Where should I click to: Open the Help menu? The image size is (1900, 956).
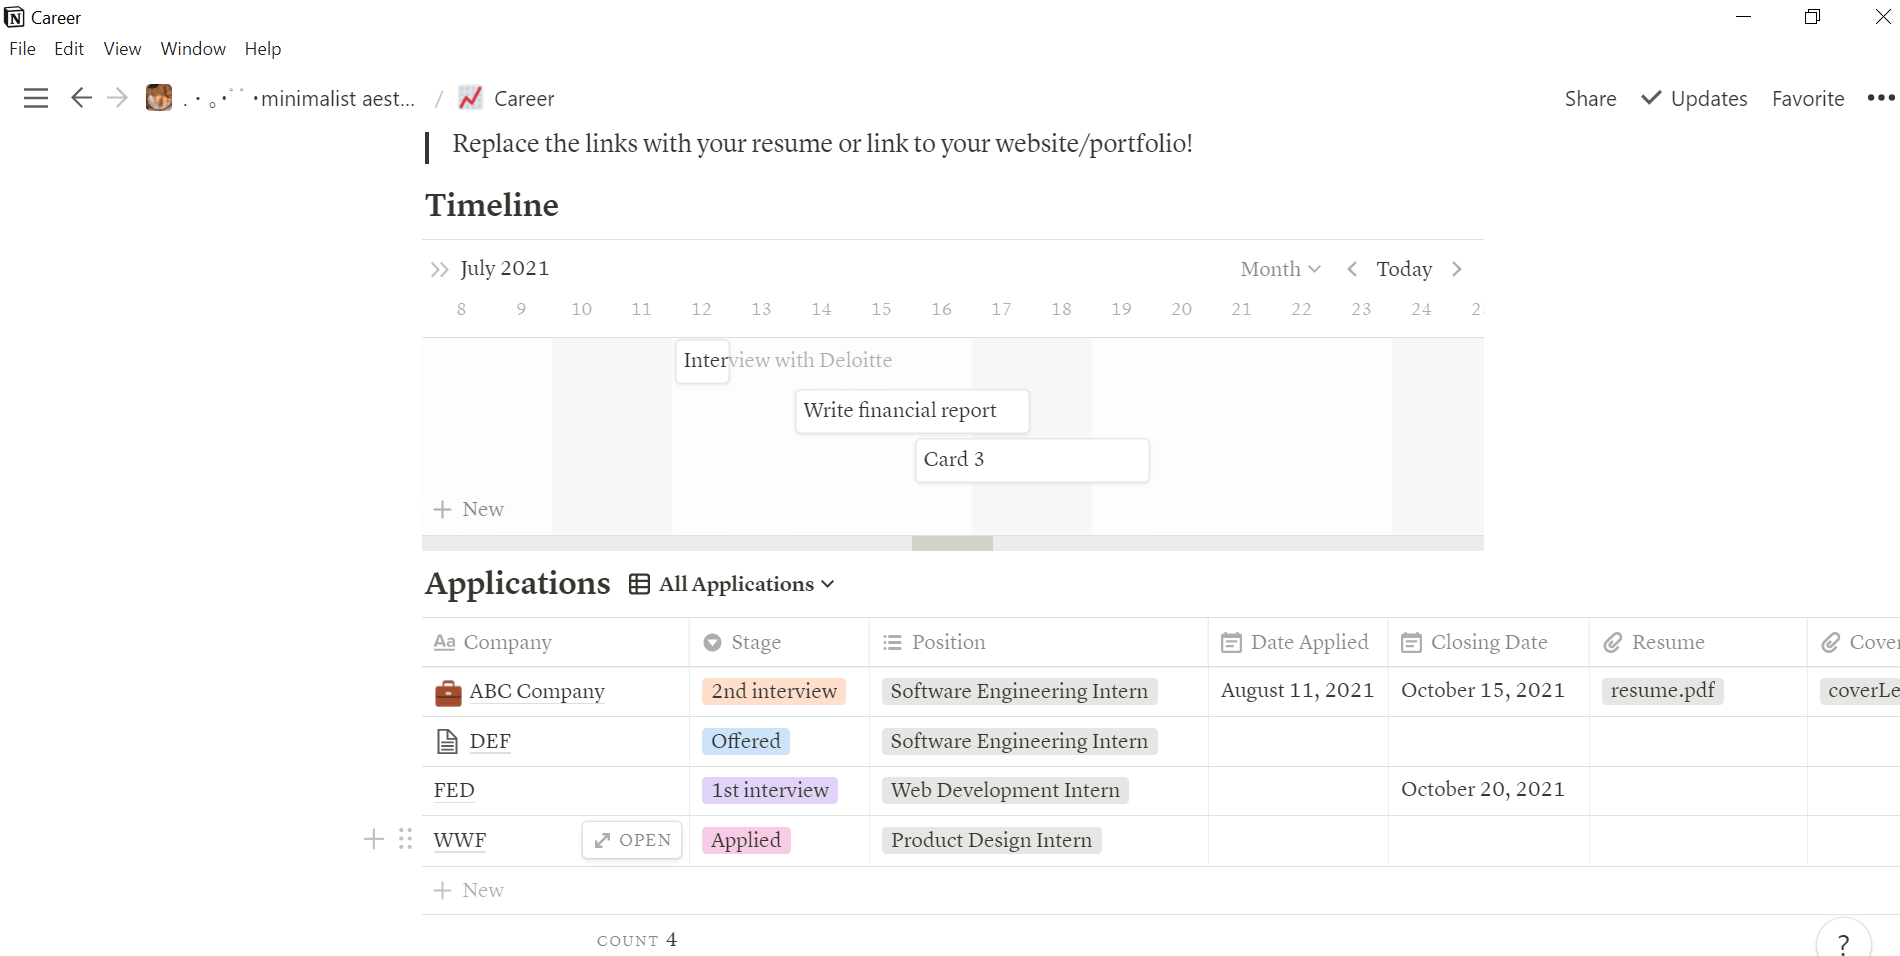pyautogui.click(x=263, y=48)
